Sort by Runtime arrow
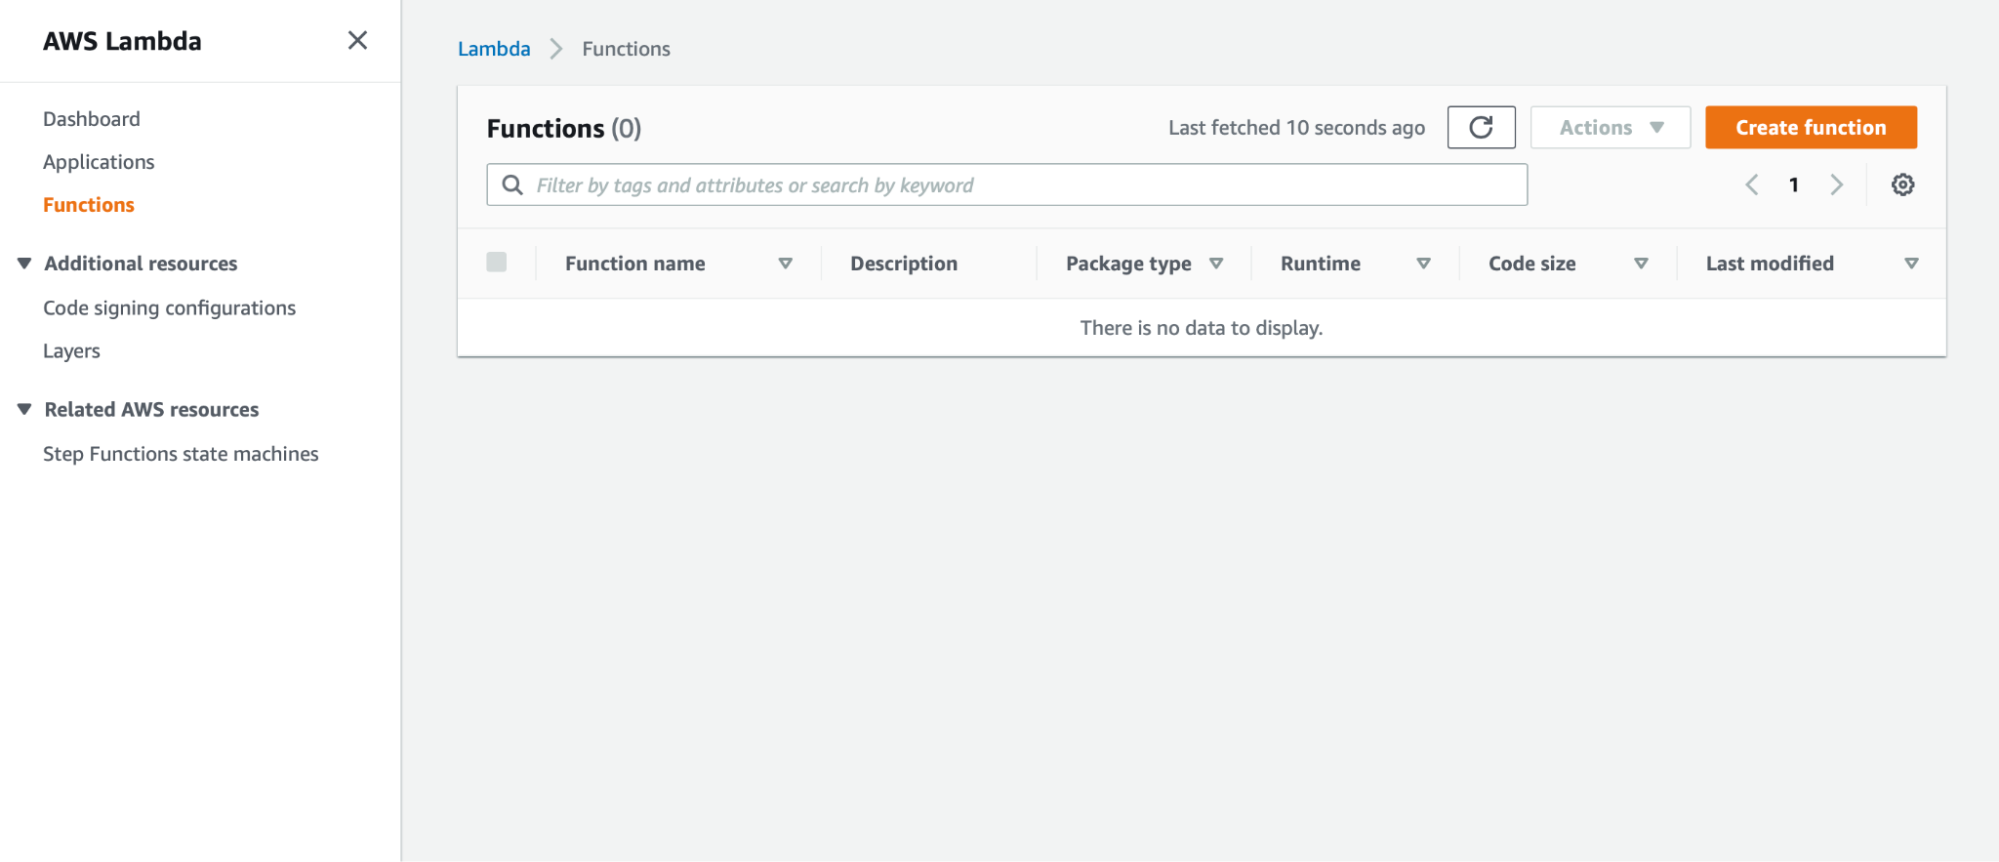The height and width of the screenshot is (862, 1999). click(x=1423, y=264)
